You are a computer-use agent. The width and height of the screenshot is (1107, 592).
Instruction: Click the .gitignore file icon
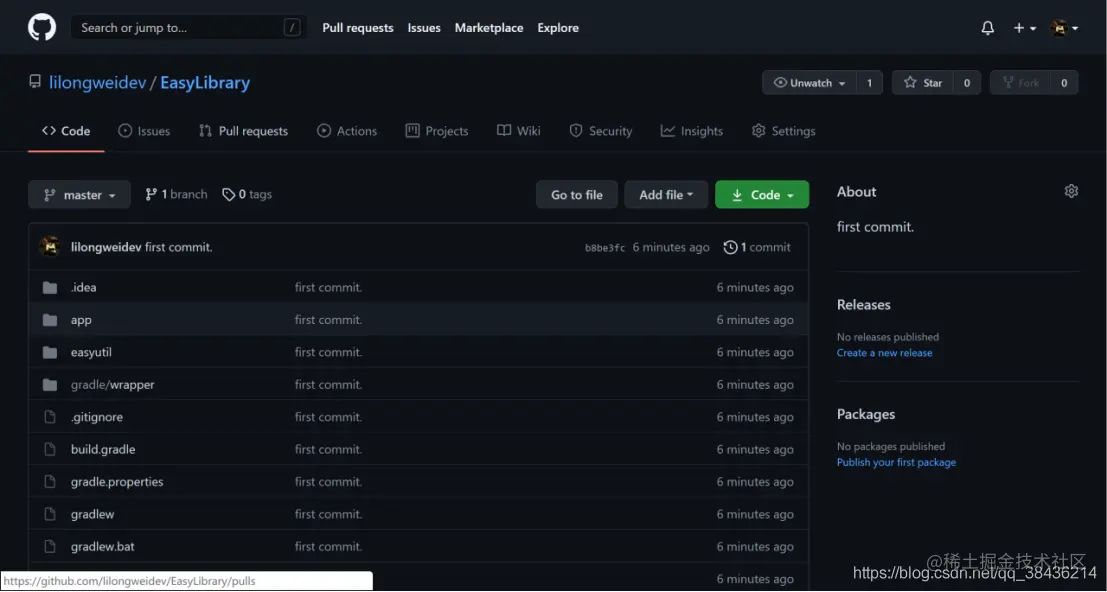click(x=49, y=417)
